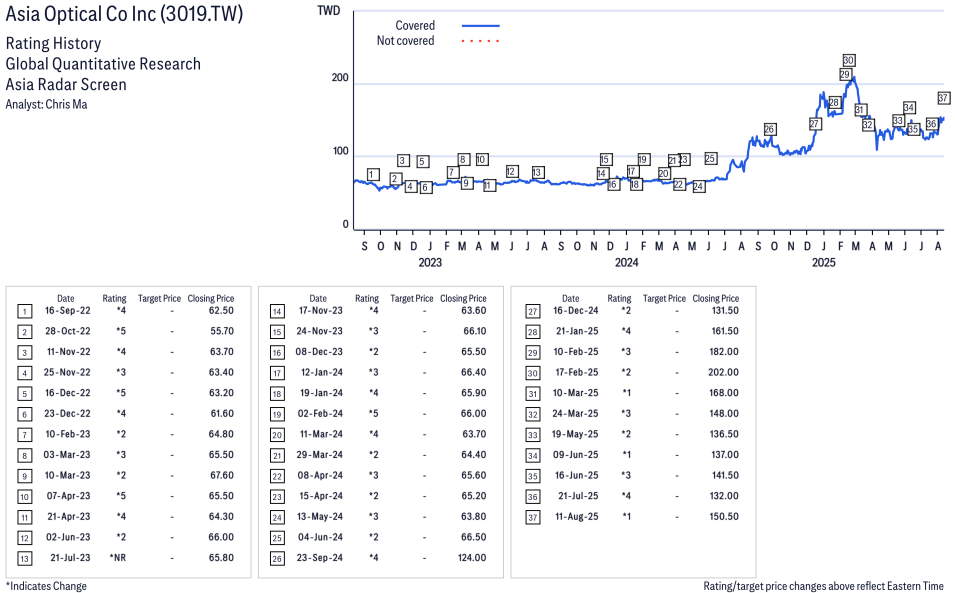Click the numbered box 13 beside 21-Jul-23

coord(24,559)
